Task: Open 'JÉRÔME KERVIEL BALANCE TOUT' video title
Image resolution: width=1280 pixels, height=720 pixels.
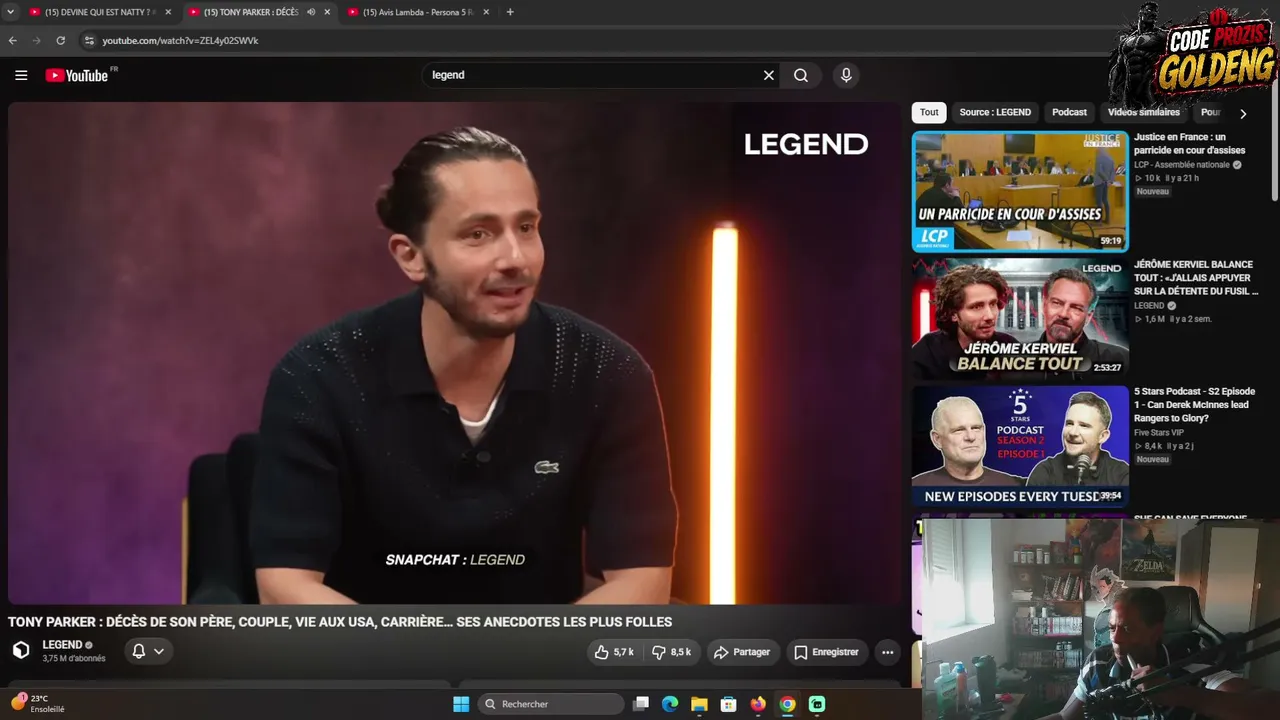Action: coord(1195,278)
